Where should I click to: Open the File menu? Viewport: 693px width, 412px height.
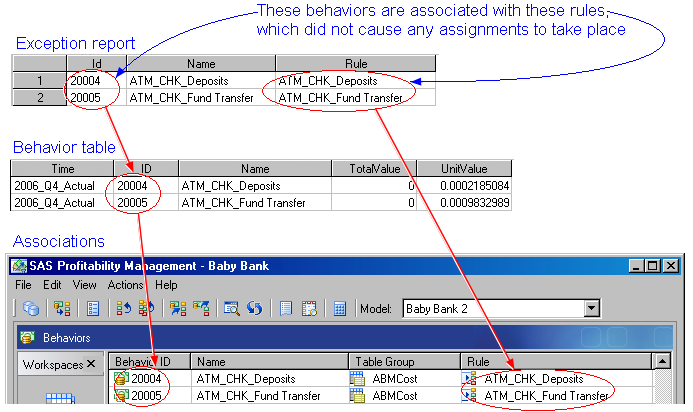click(x=24, y=285)
